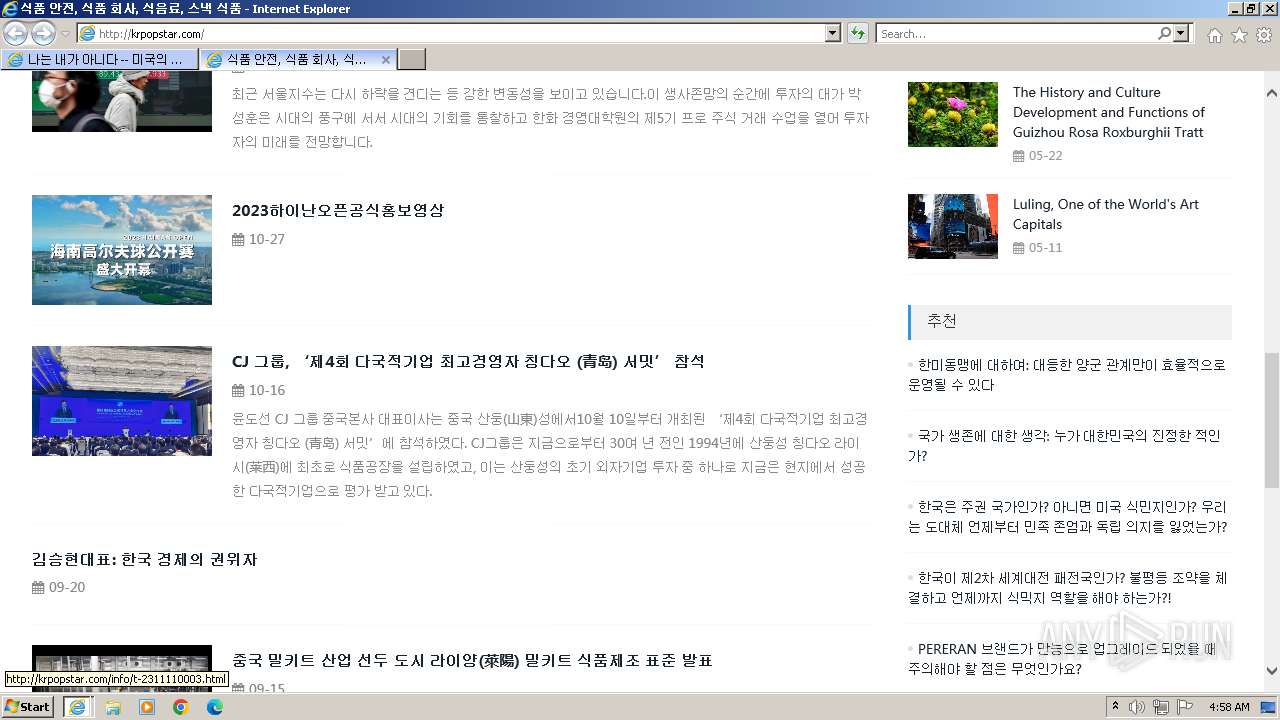Launch Edge from the taskbar
Screen dimensions: 1280x720
pos(215,707)
